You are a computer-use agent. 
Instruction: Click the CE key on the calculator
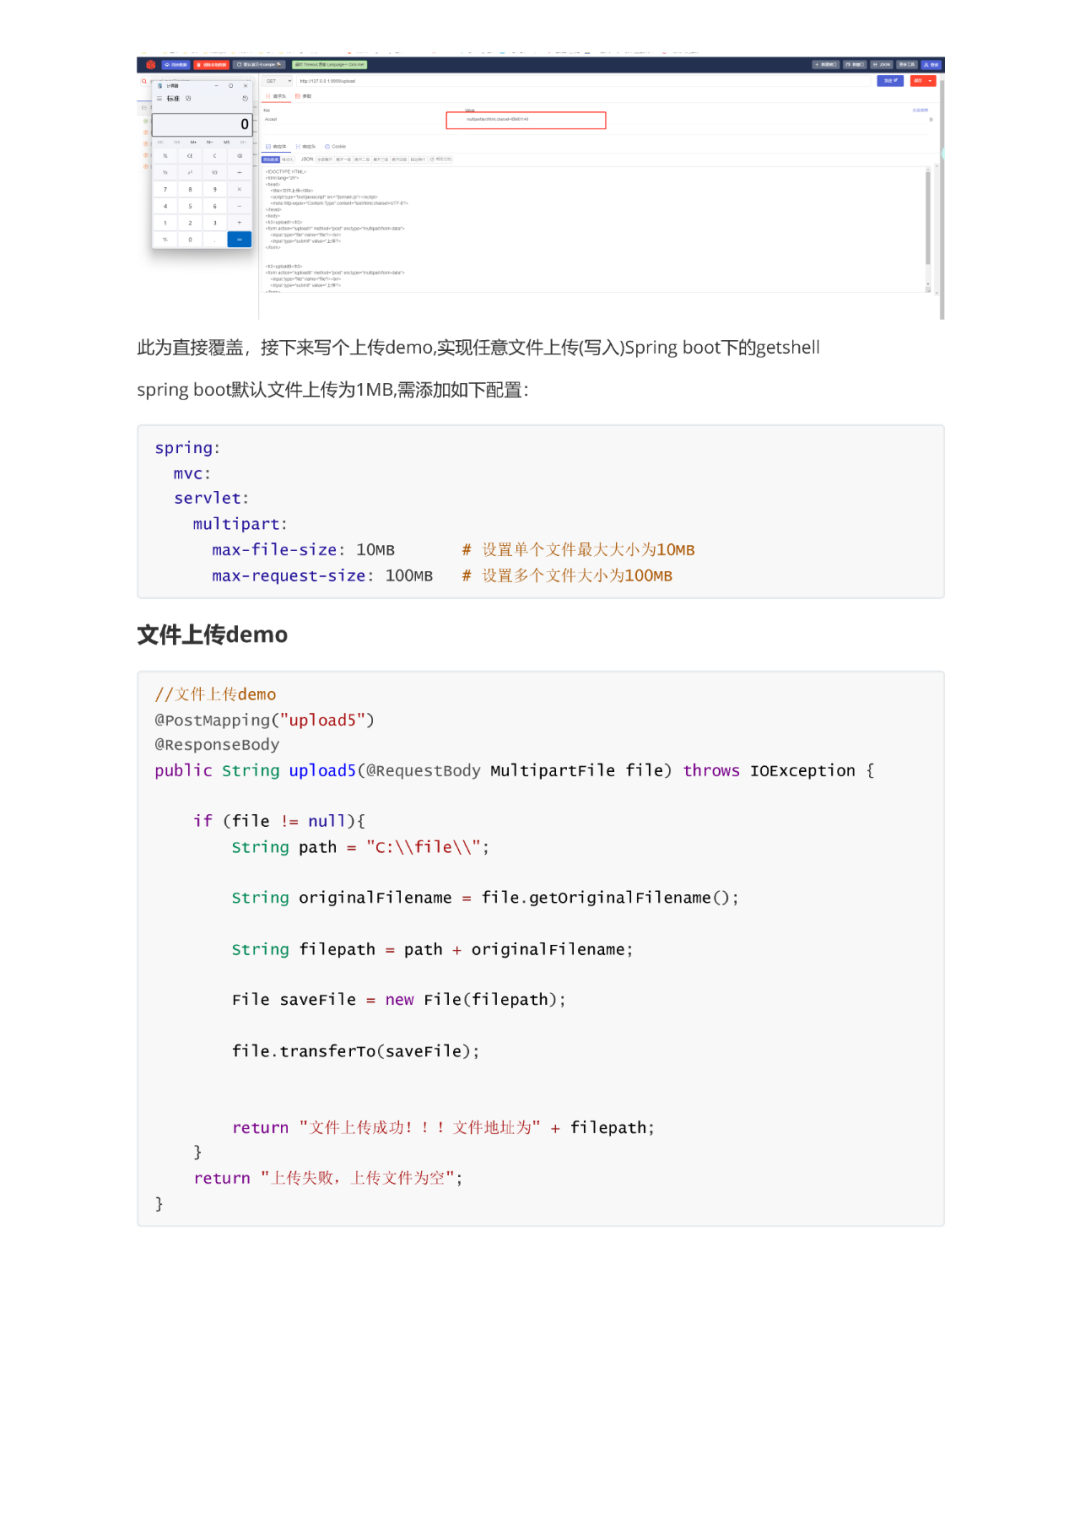(190, 156)
